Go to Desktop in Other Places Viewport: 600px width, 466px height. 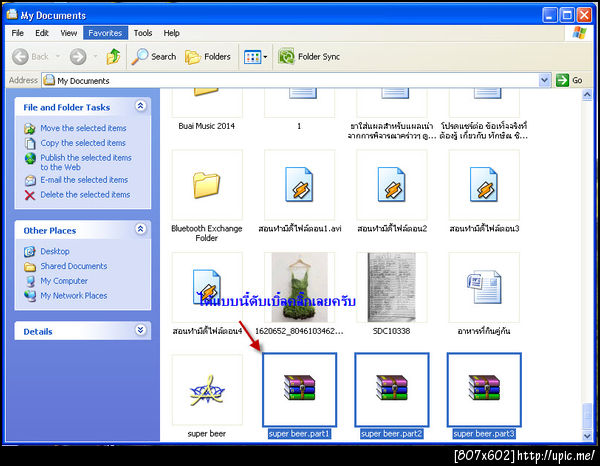click(x=55, y=251)
